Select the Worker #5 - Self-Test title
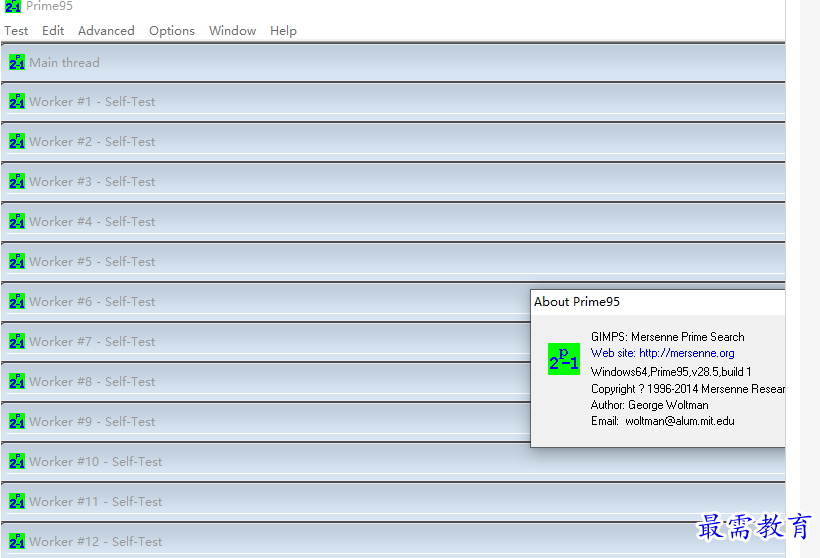 coord(92,261)
